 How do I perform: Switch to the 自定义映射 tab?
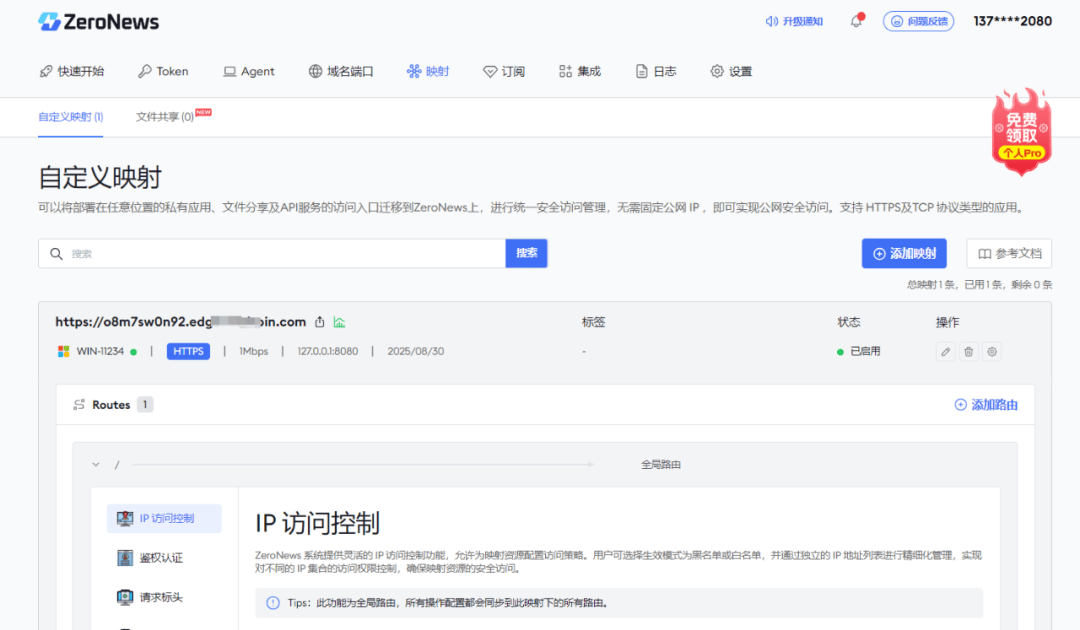pos(70,117)
